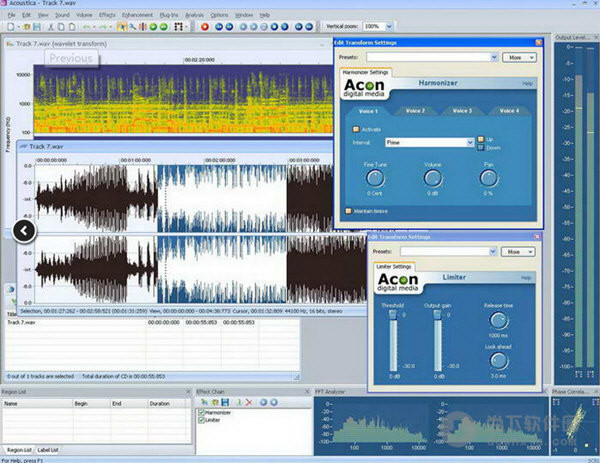Screen dimensions: 600x463
Task: Uncheck Limiter in the Effect Chain list
Action: 201,421
